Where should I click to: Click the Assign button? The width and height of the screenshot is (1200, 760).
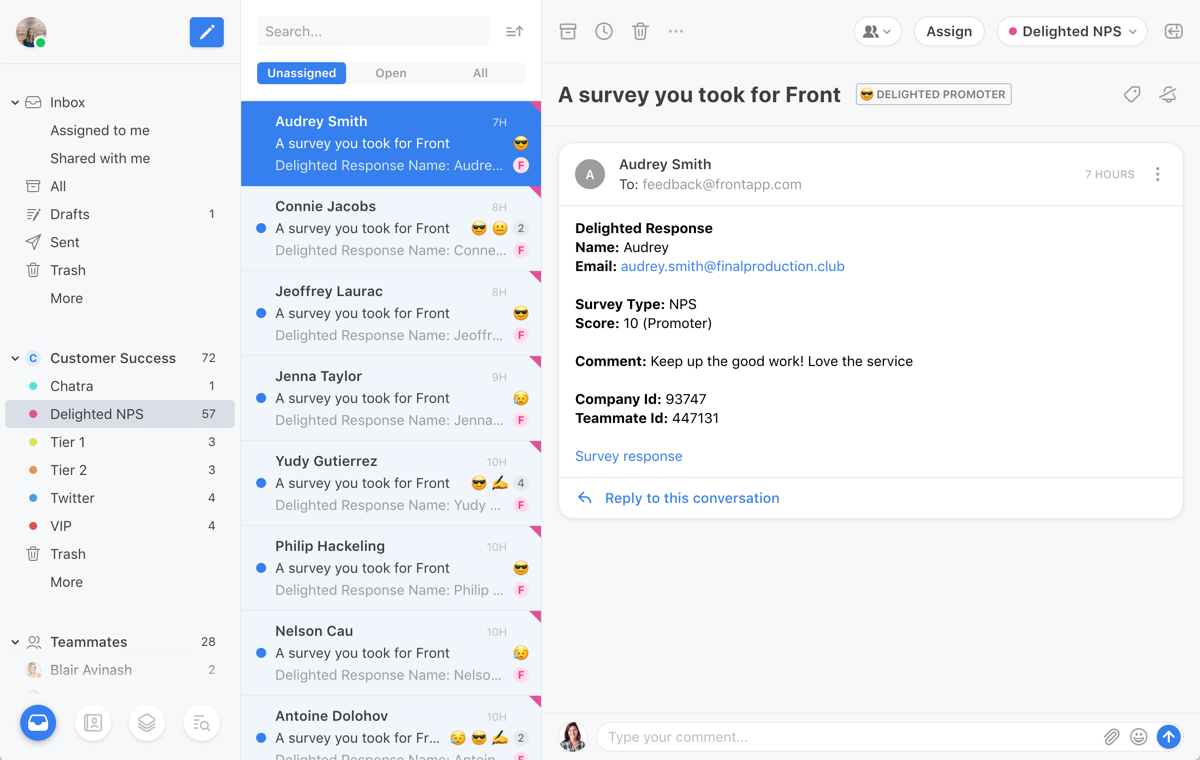coord(949,32)
